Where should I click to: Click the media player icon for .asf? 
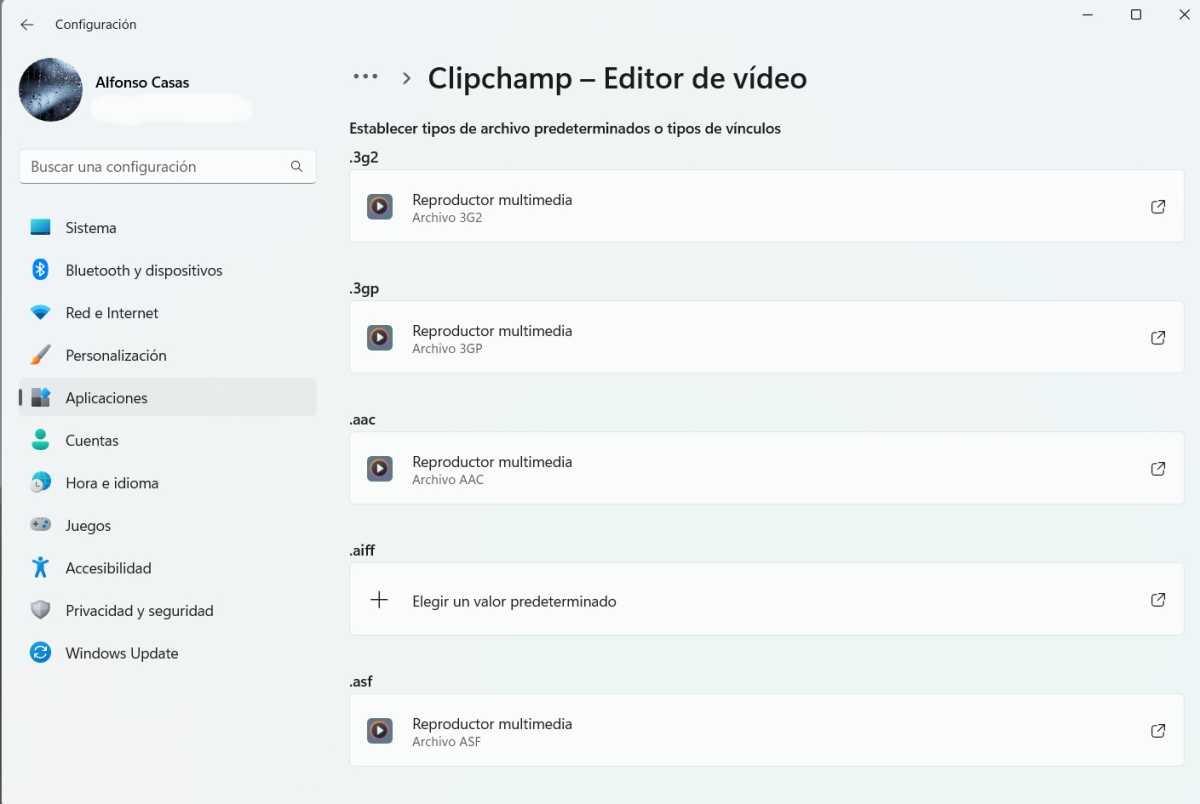coord(380,731)
